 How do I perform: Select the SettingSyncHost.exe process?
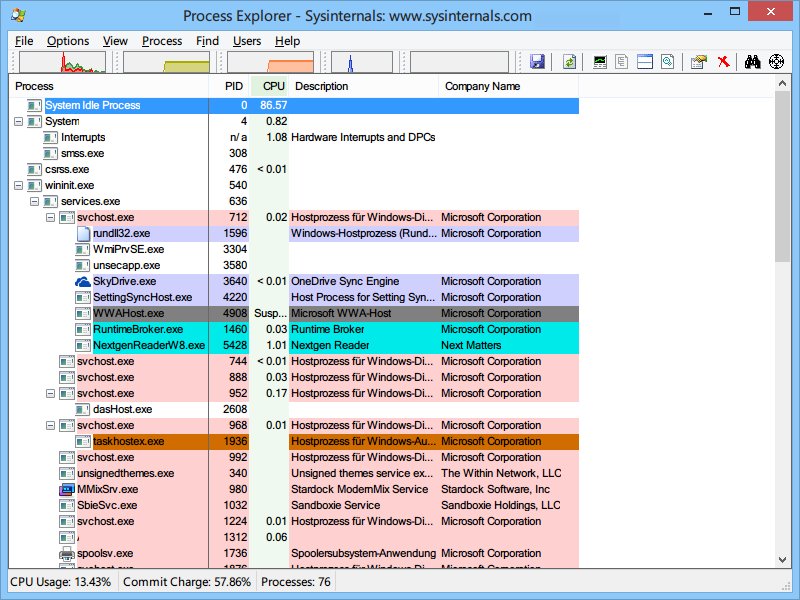coord(142,297)
